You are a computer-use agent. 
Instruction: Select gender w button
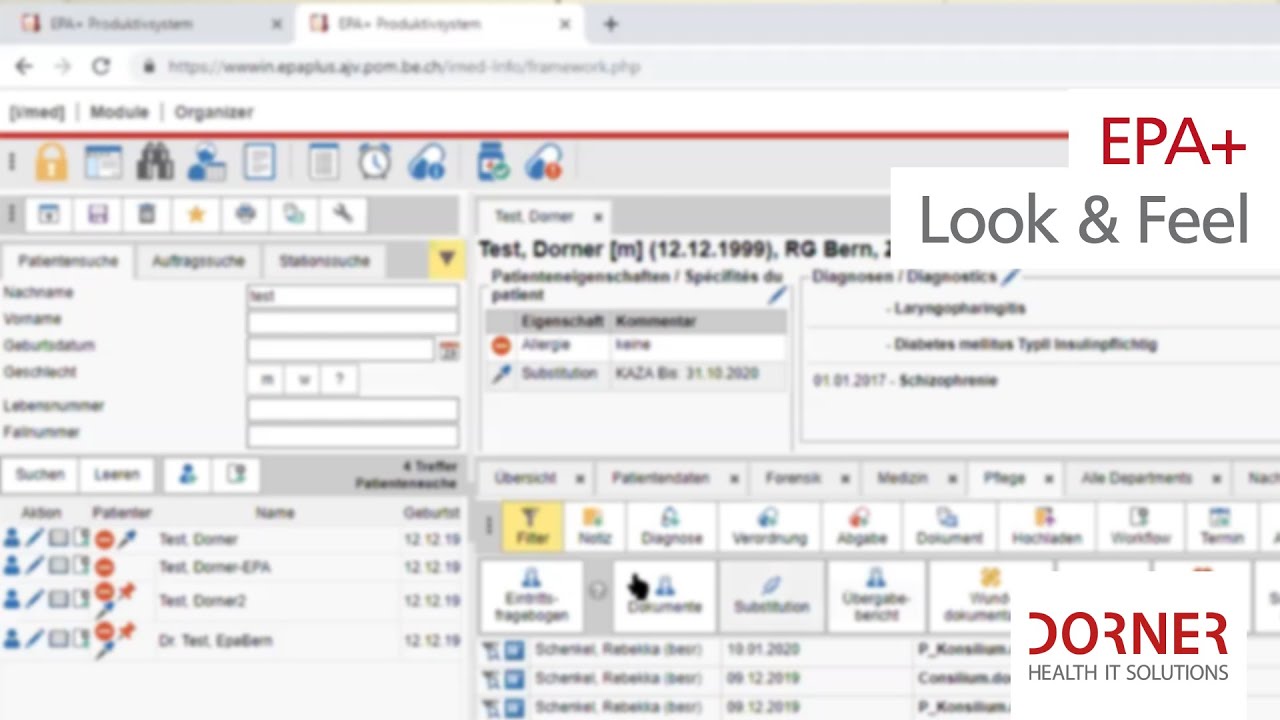click(x=303, y=380)
